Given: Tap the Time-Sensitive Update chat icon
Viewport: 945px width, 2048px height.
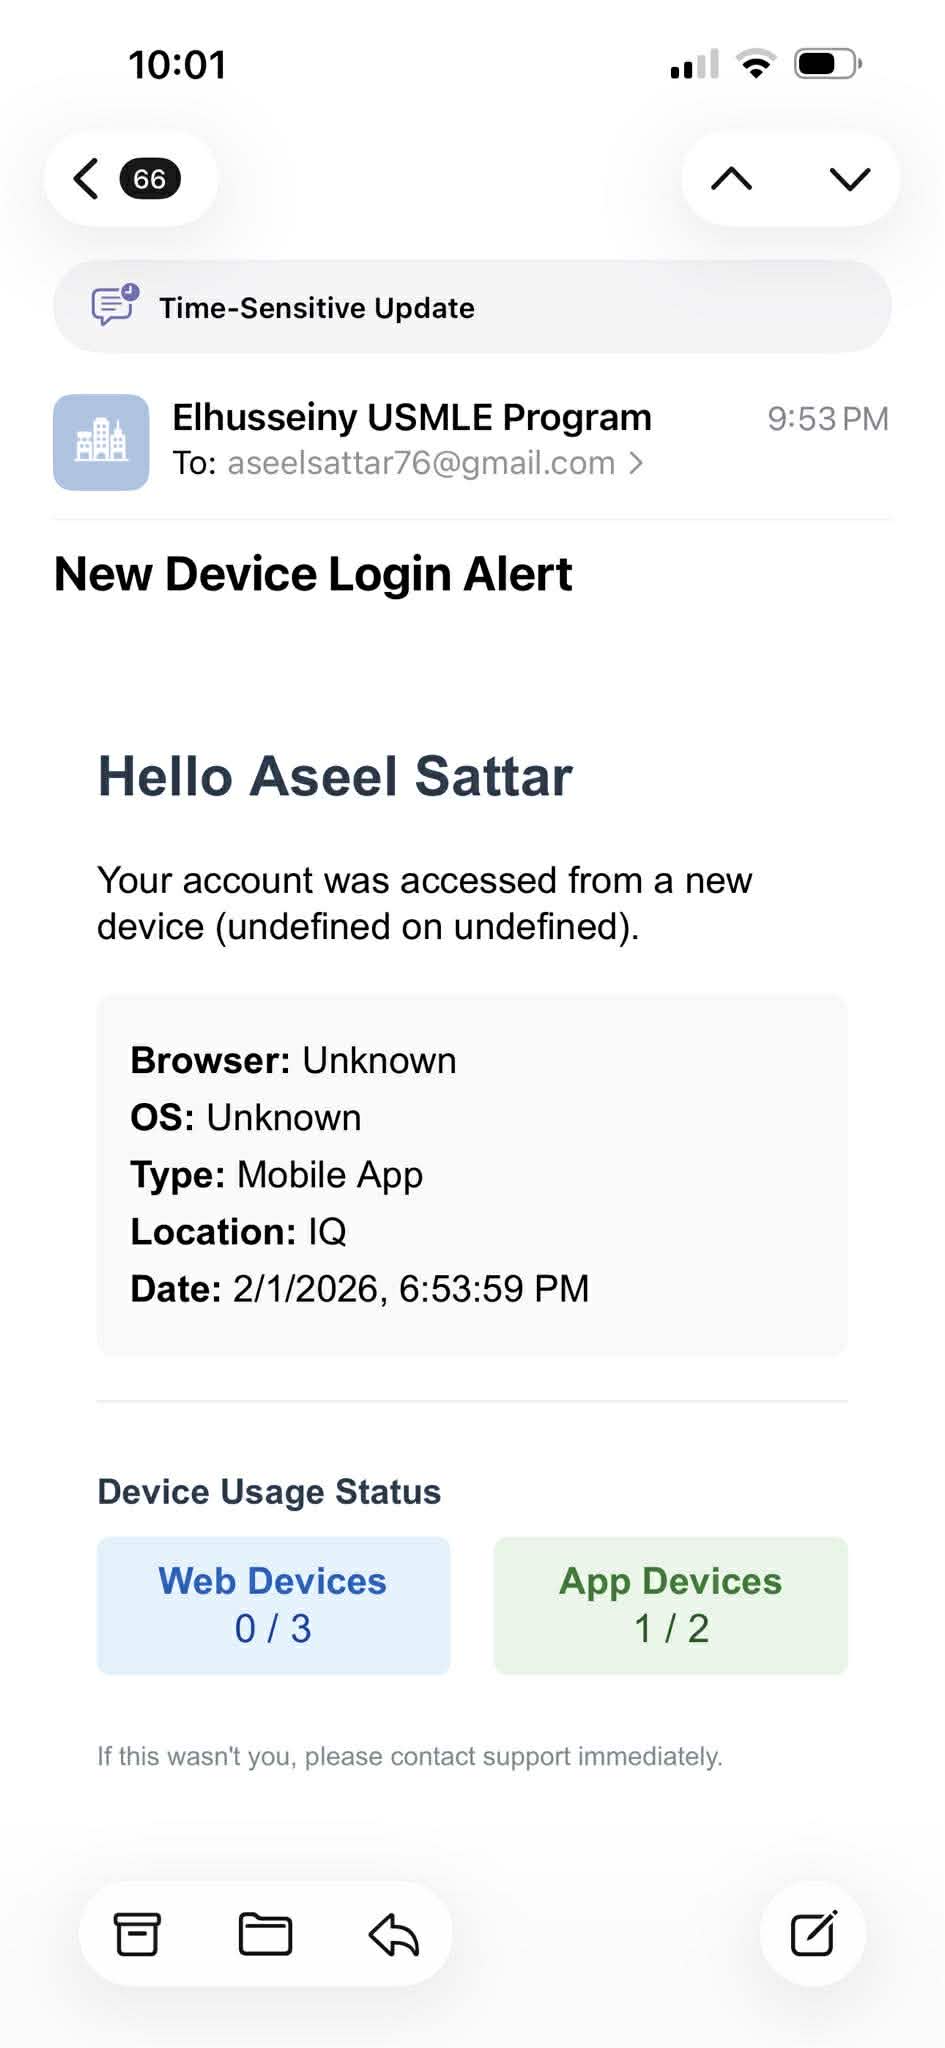Looking at the screenshot, I should click(114, 306).
